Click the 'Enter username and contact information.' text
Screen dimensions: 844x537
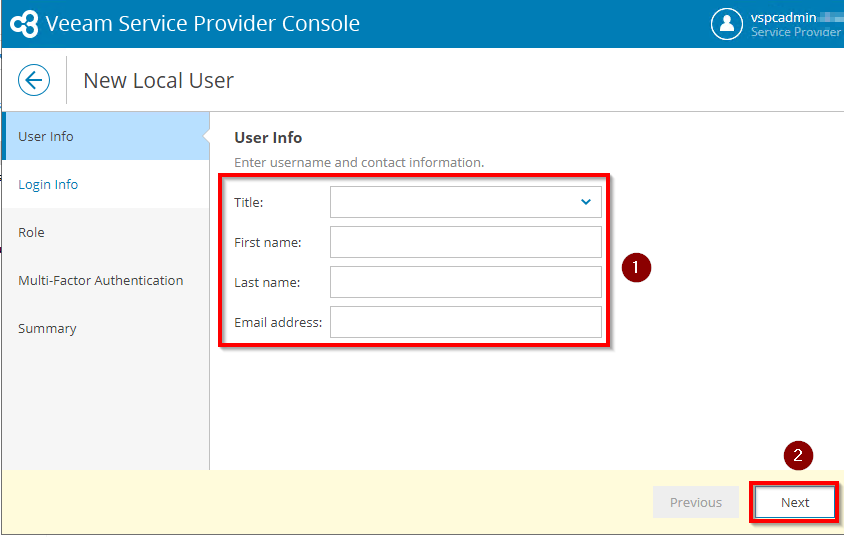[x=359, y=162]
